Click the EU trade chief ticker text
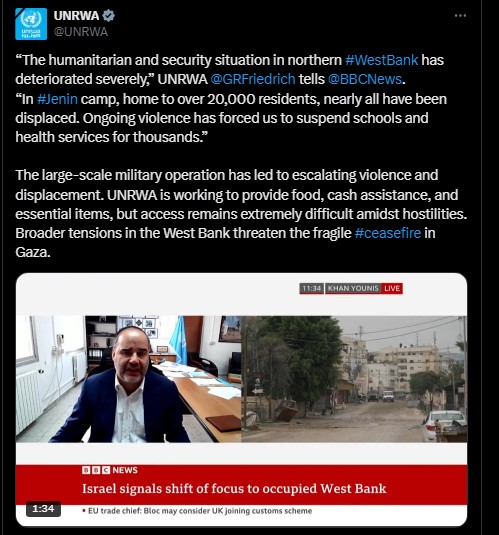The width and height of the screenshot is (499, 535). (197, 511)
